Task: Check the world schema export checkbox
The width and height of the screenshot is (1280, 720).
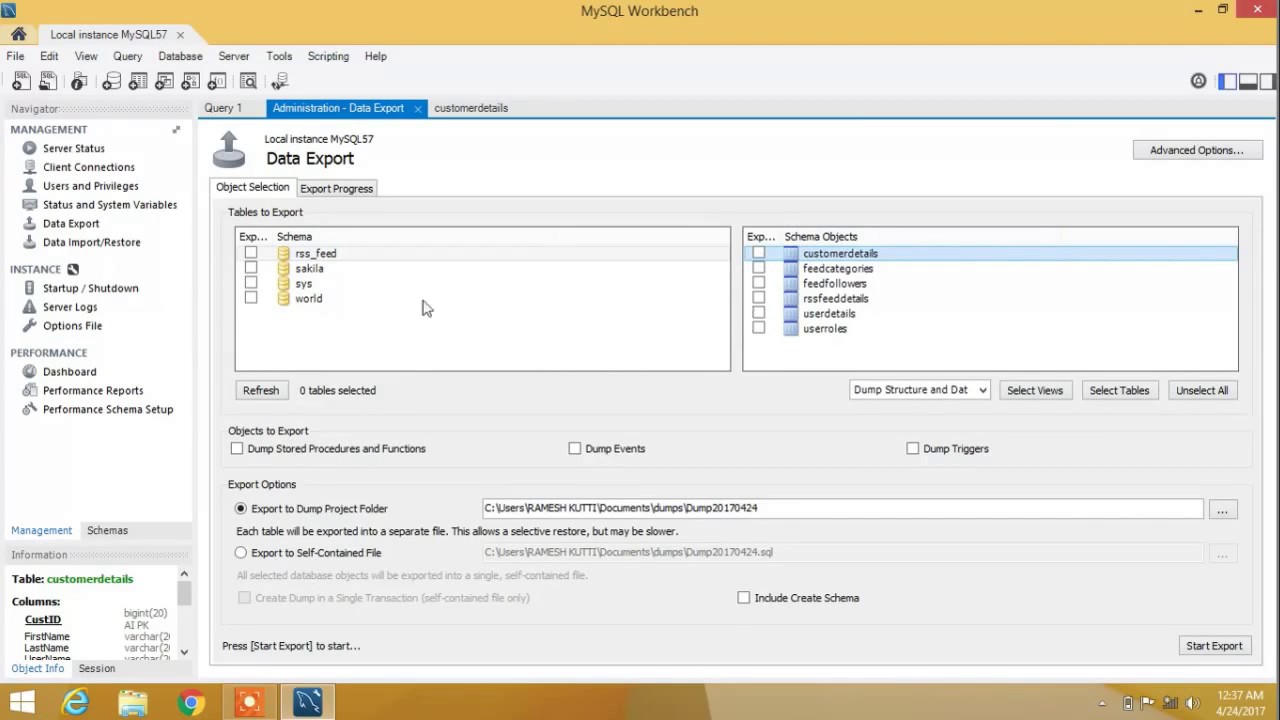Action: click(x=251, y=299)
